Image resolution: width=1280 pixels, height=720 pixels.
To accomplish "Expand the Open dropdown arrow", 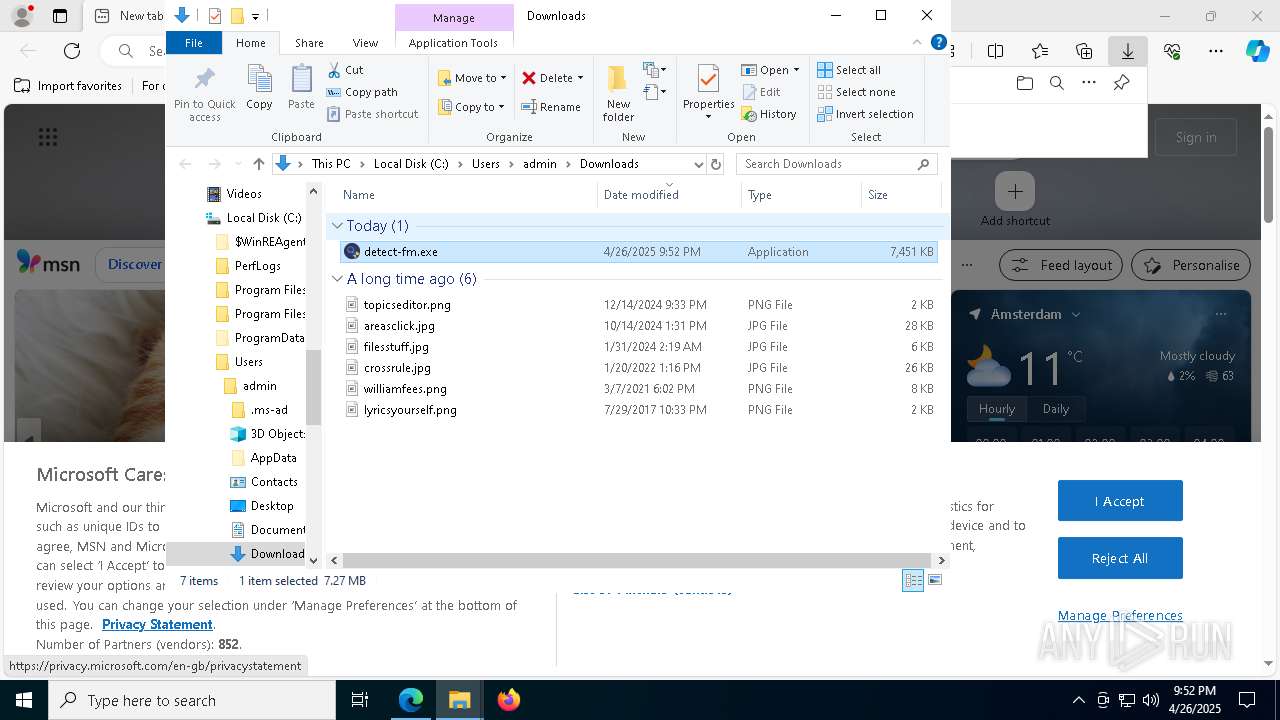I will pos(796,70).
